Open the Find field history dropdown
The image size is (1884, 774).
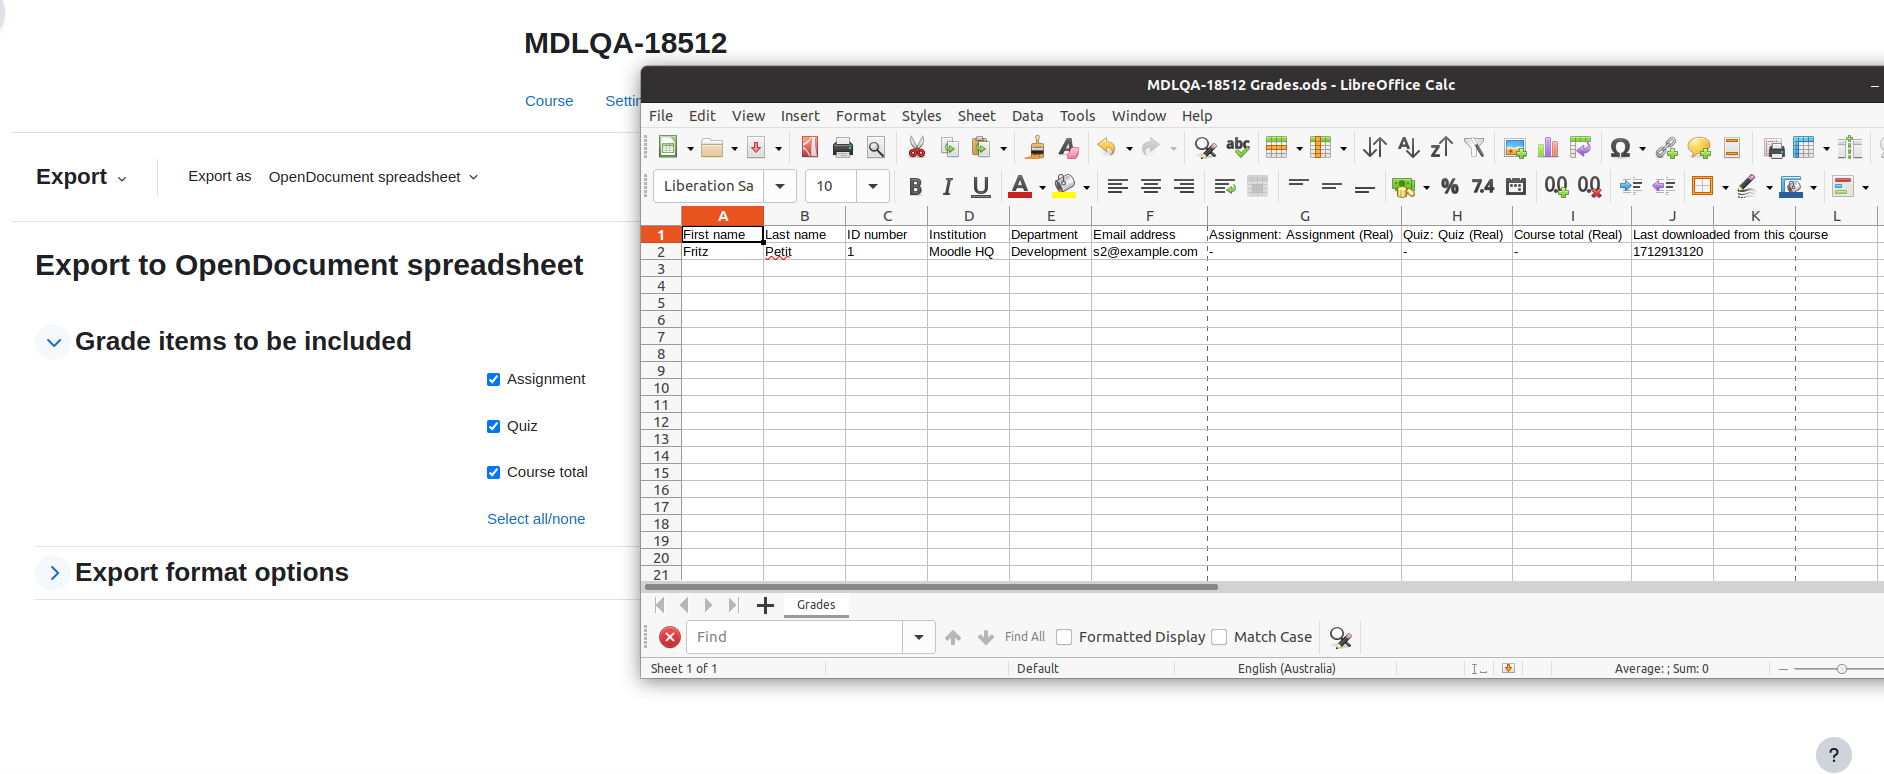(919, 637)
